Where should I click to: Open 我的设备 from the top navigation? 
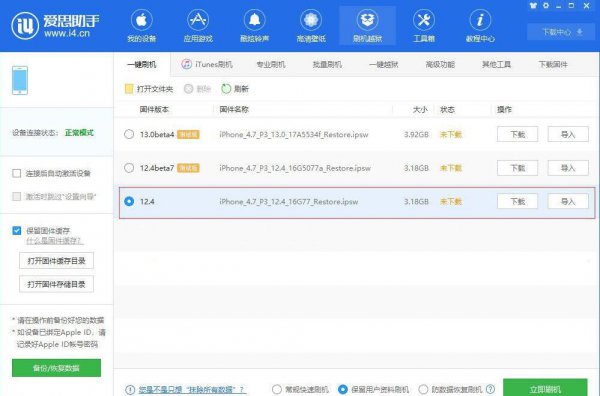(142, 26)
